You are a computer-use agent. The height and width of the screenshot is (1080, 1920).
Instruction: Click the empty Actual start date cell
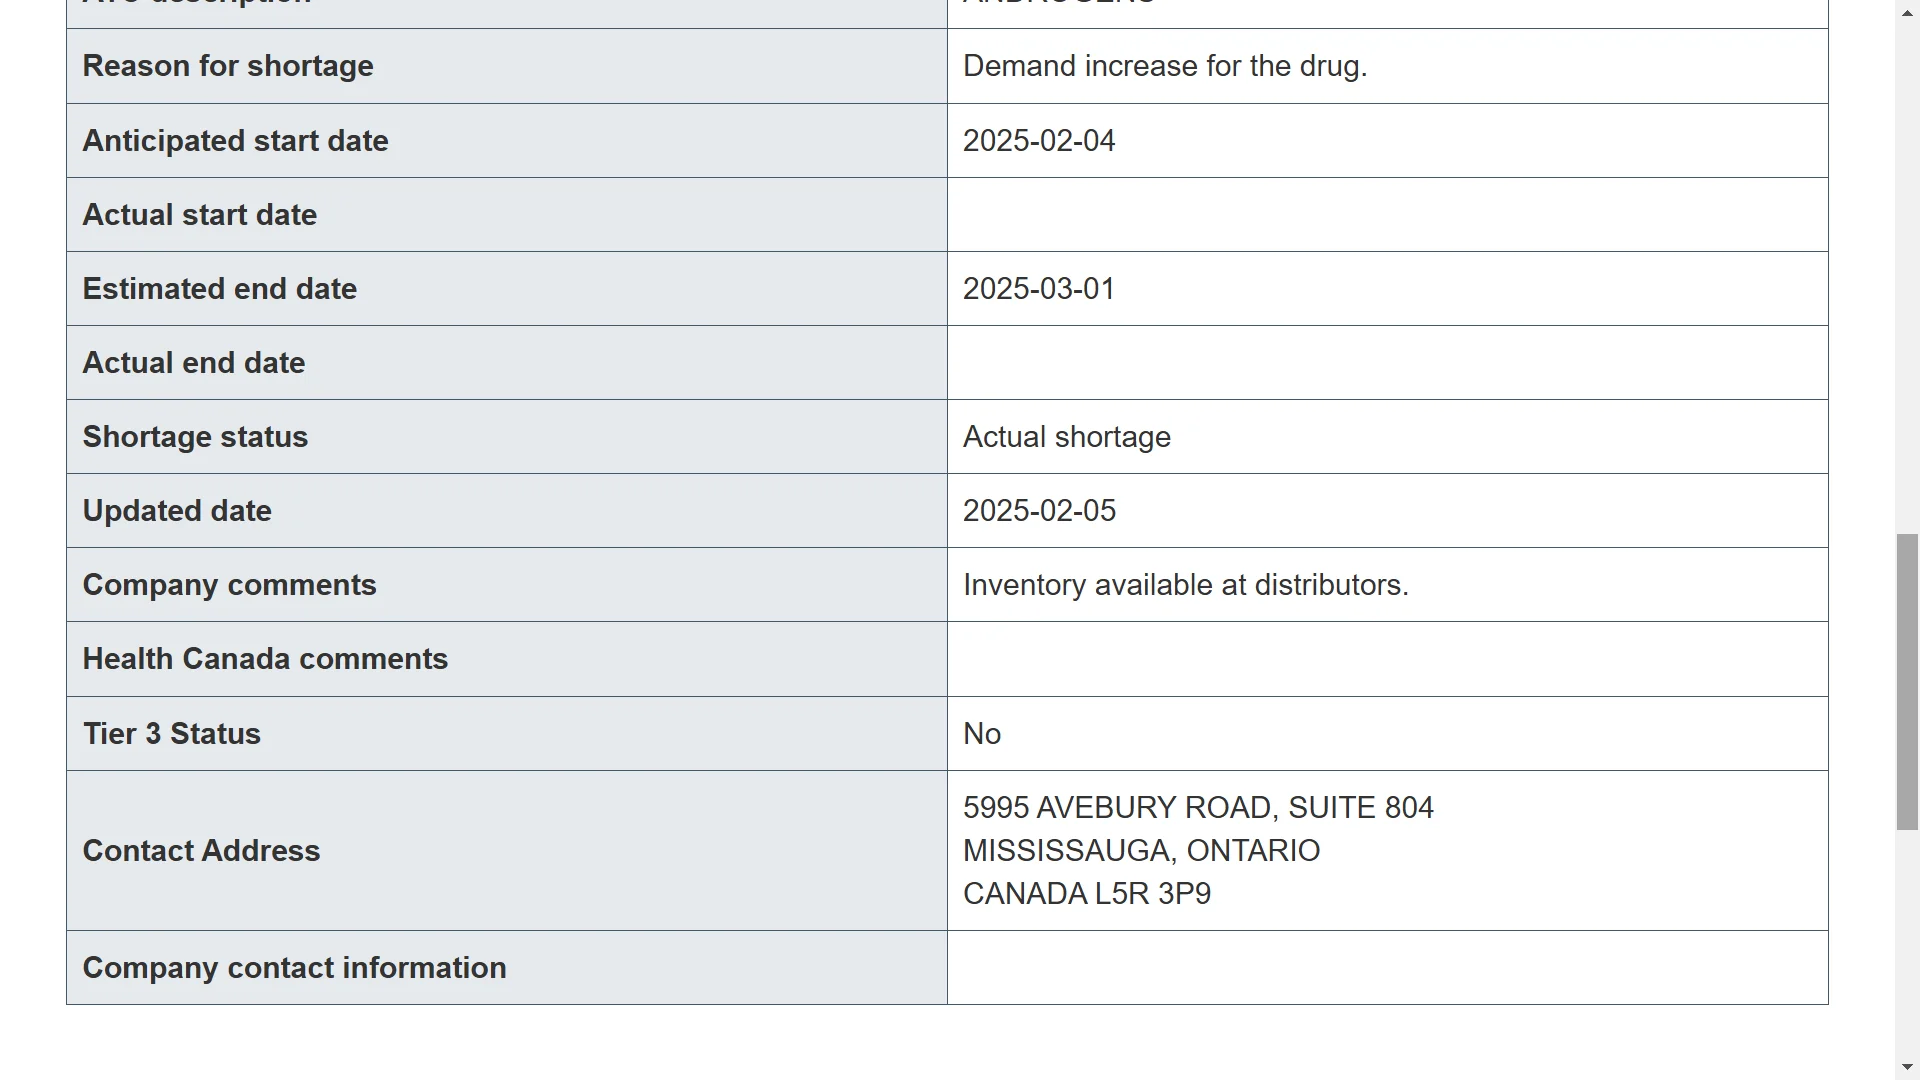pyautogui.click(x=1387, y=215)
